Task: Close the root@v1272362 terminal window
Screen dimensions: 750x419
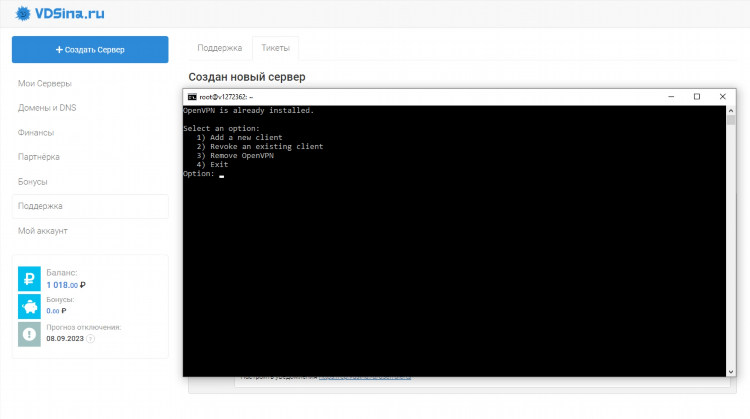Action: 723,97
